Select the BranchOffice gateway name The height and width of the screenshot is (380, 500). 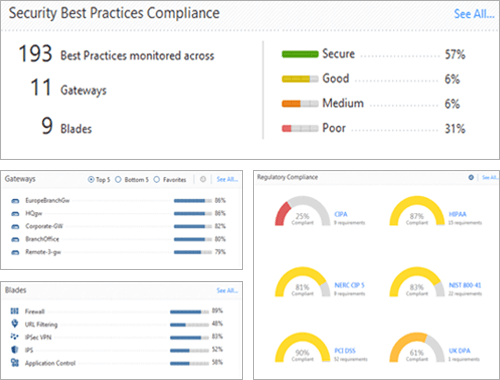(42, 239)
